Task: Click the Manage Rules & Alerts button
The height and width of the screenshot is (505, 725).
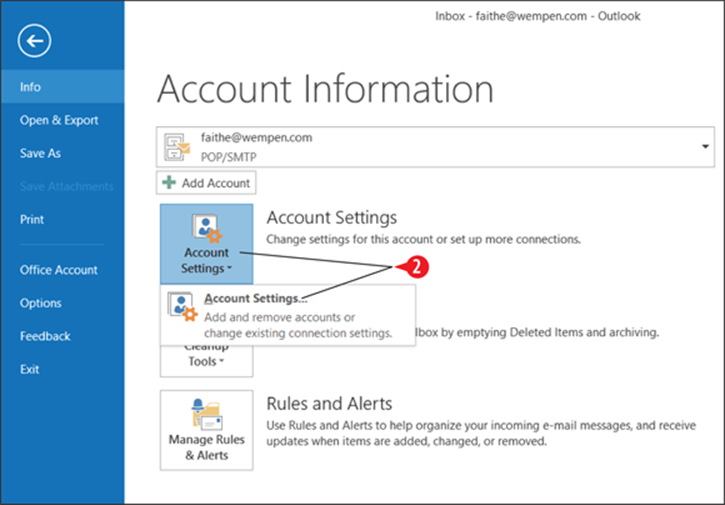Action: (207, 430)
